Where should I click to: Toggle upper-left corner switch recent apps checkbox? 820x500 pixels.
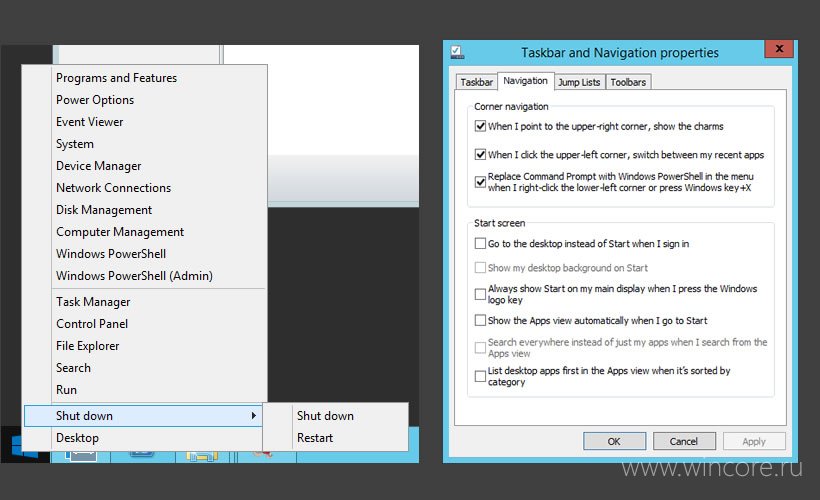pyautogui.click(x=480, y=154)
